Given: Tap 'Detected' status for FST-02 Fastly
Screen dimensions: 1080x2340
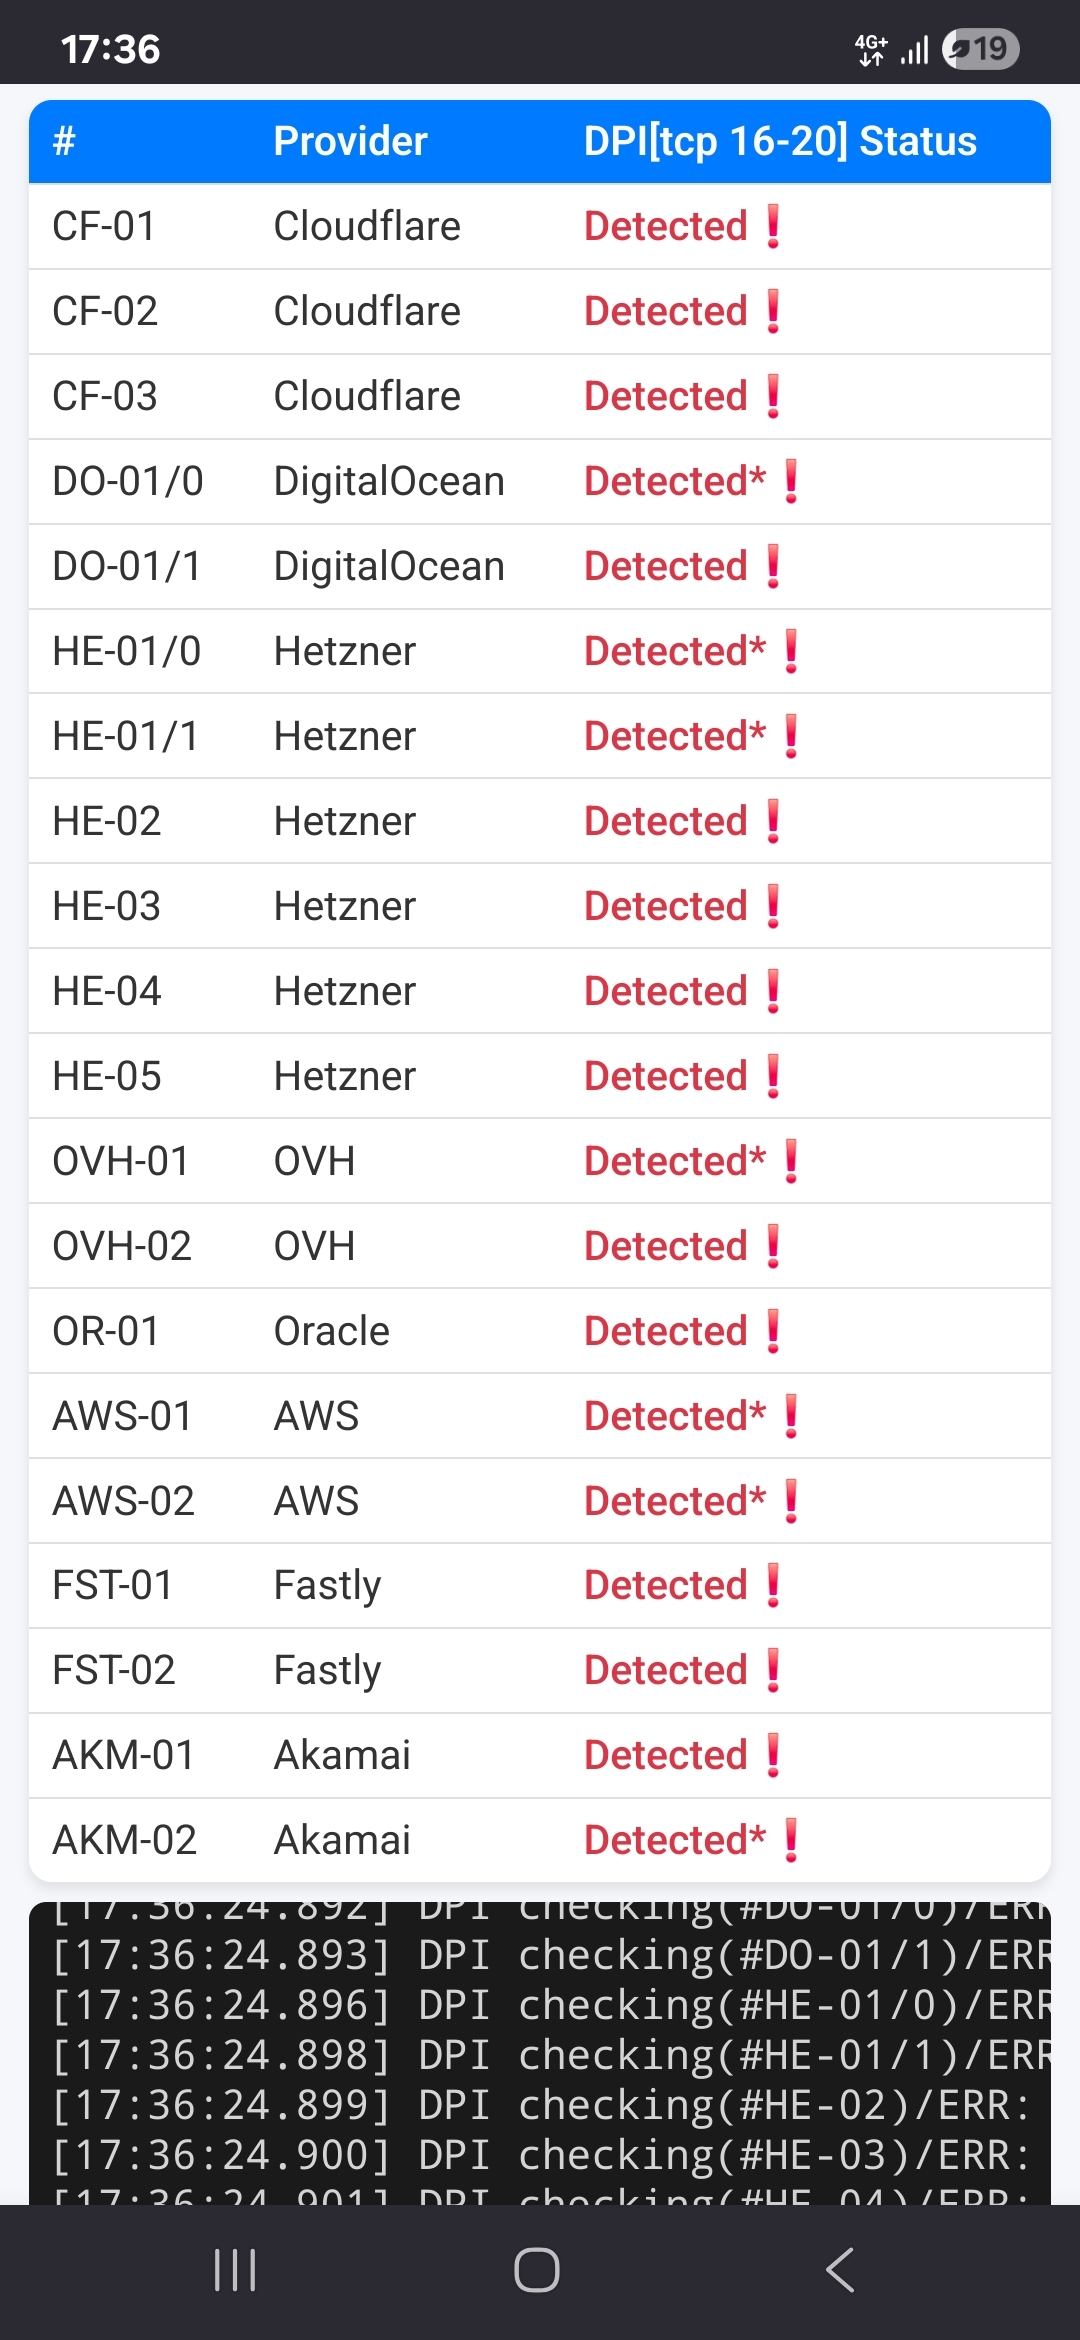Looking at the screenshot, I should (x=665, y=1670).
